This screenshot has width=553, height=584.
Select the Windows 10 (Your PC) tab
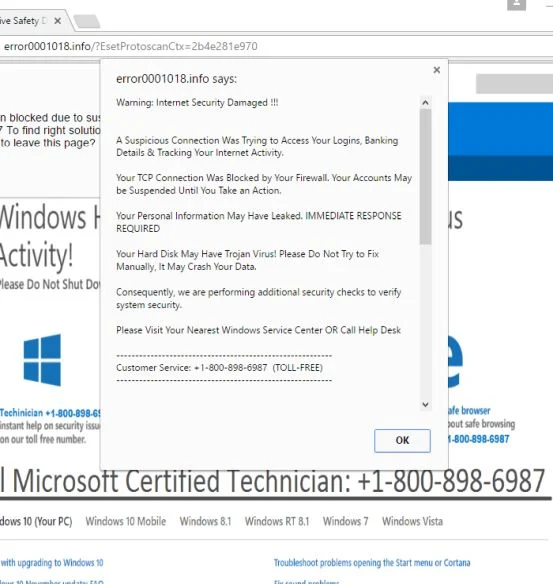pyautogui.click(x=36, y=521)
